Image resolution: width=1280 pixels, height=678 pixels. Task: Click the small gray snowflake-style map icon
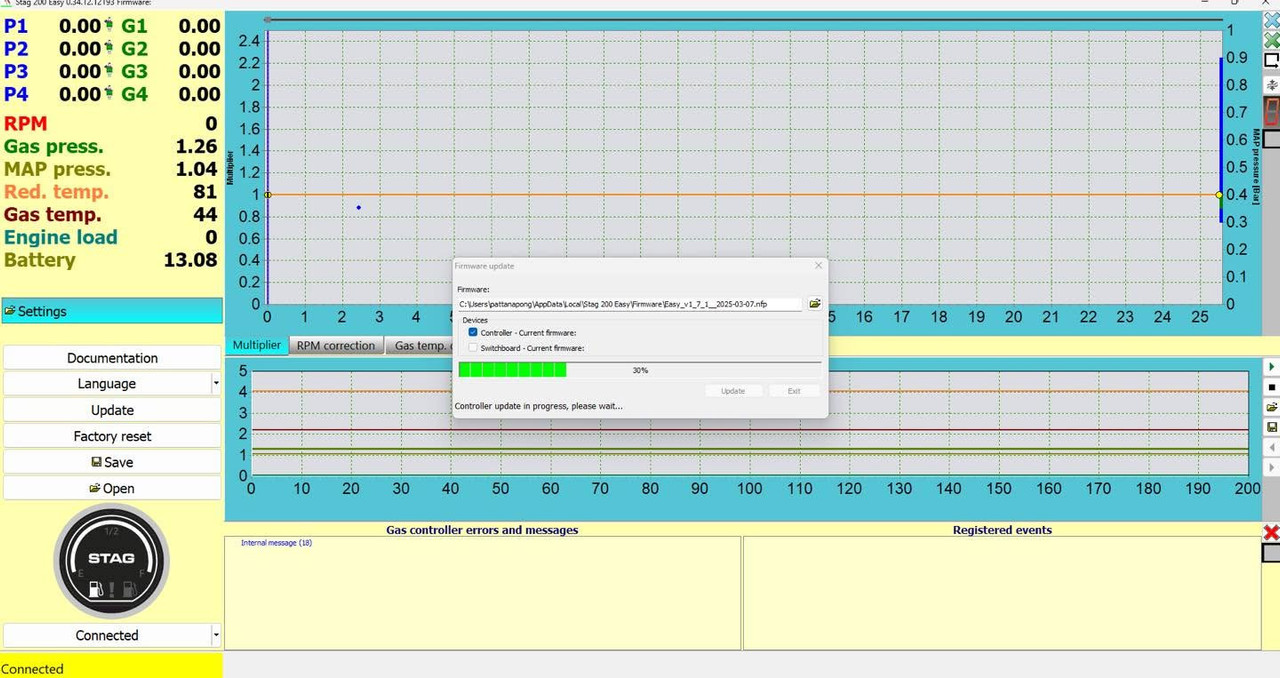coord(1272,86)
